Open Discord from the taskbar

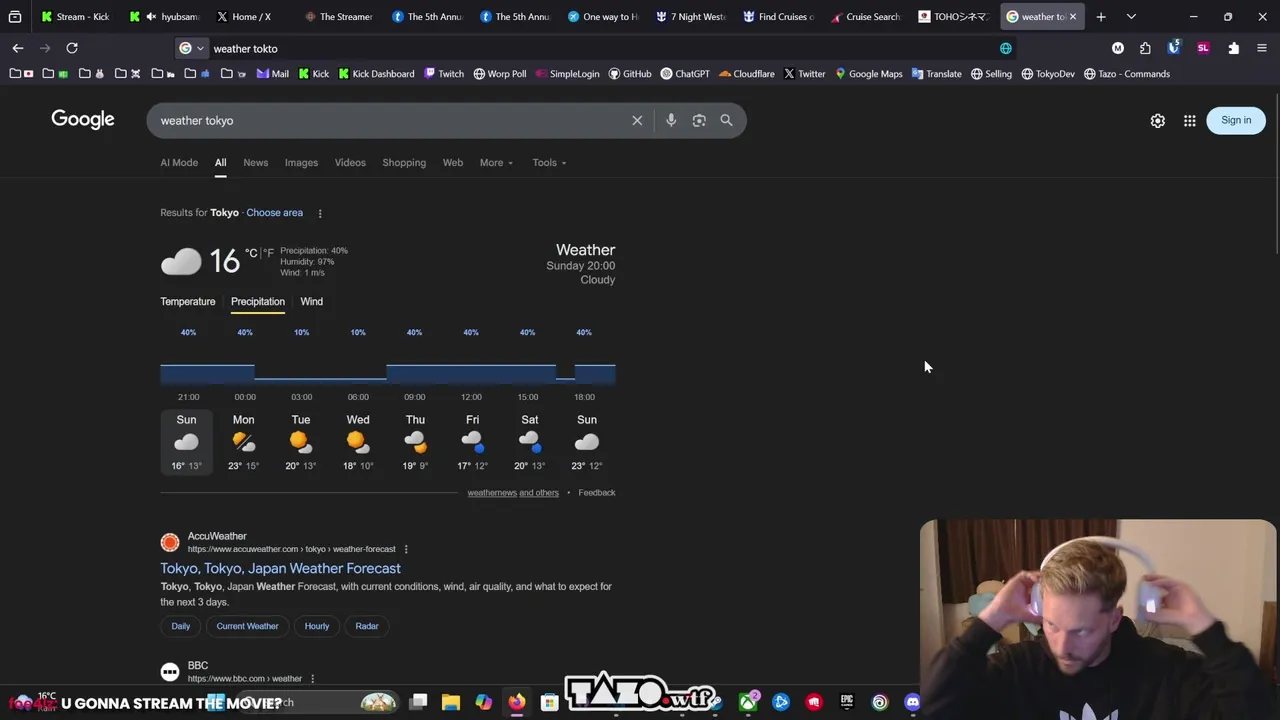912,702
